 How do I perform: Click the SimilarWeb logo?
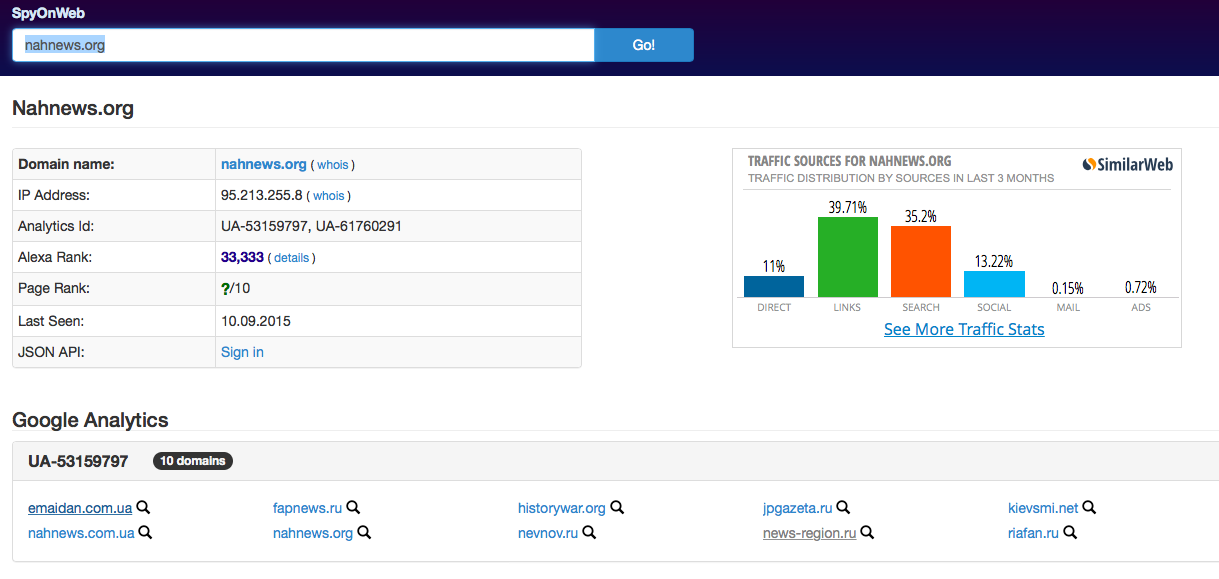pos(1128,165)
